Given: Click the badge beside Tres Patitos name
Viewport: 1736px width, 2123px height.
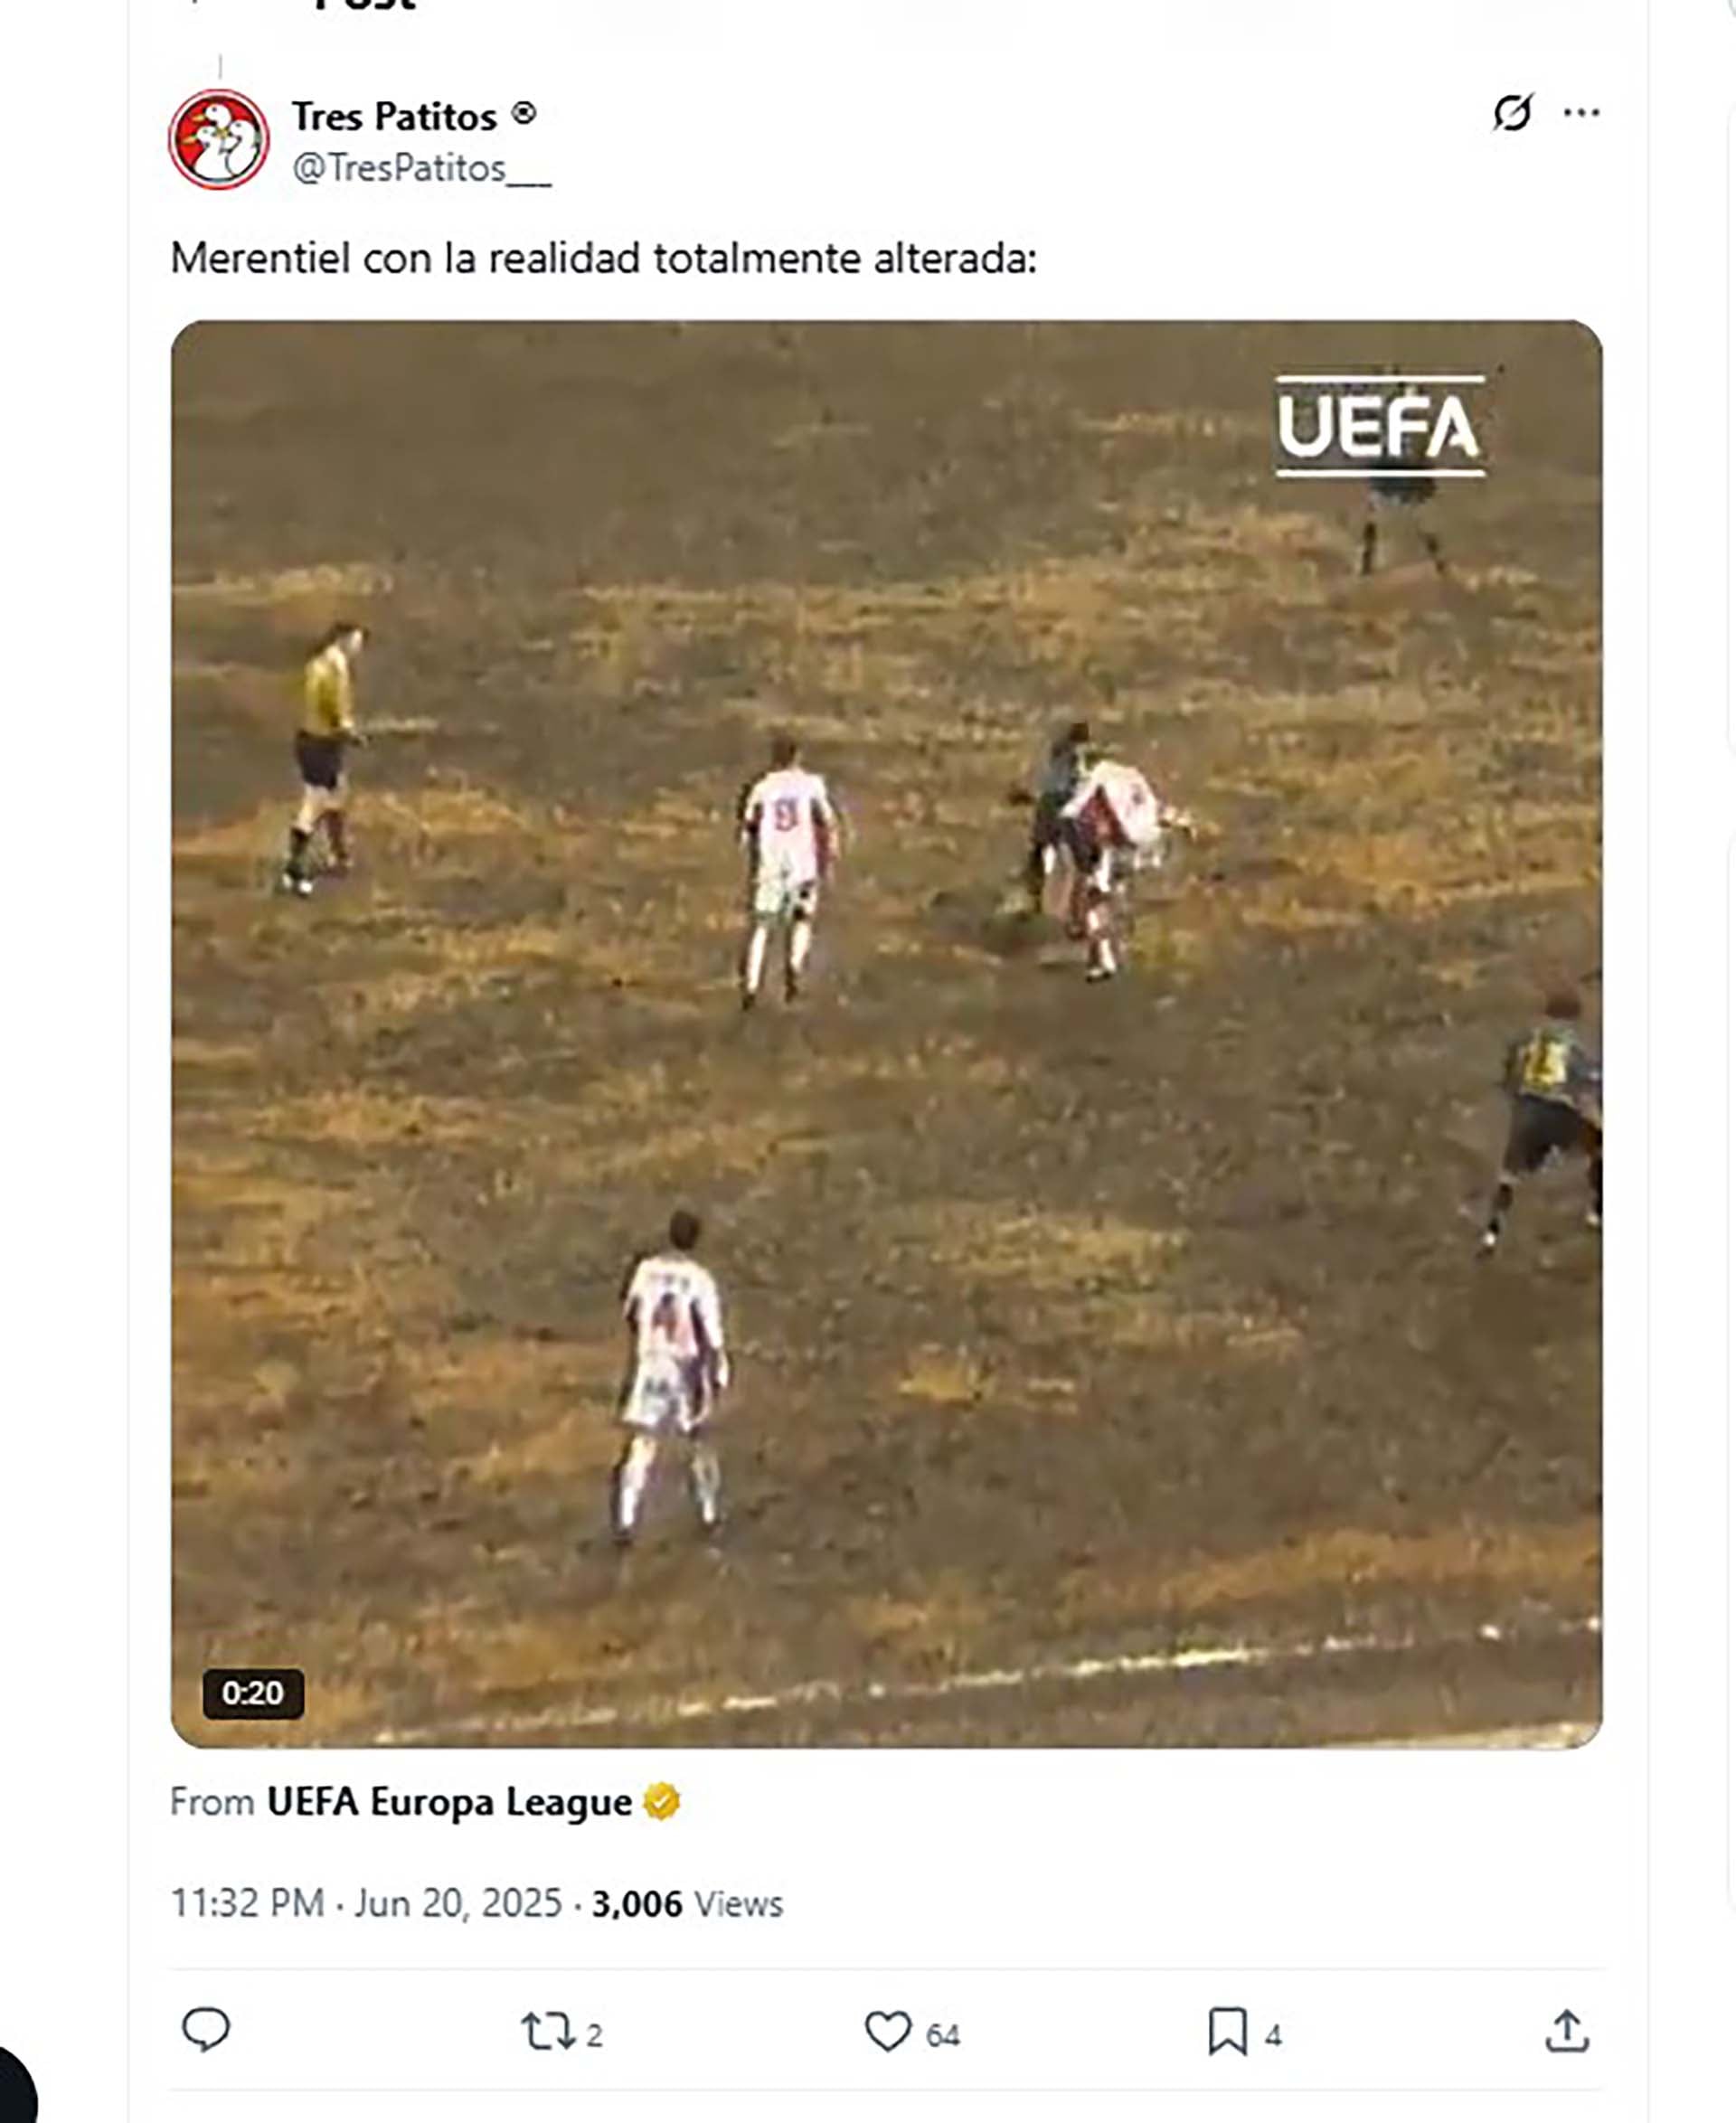Looking at the screenshot, I should 524,114.
